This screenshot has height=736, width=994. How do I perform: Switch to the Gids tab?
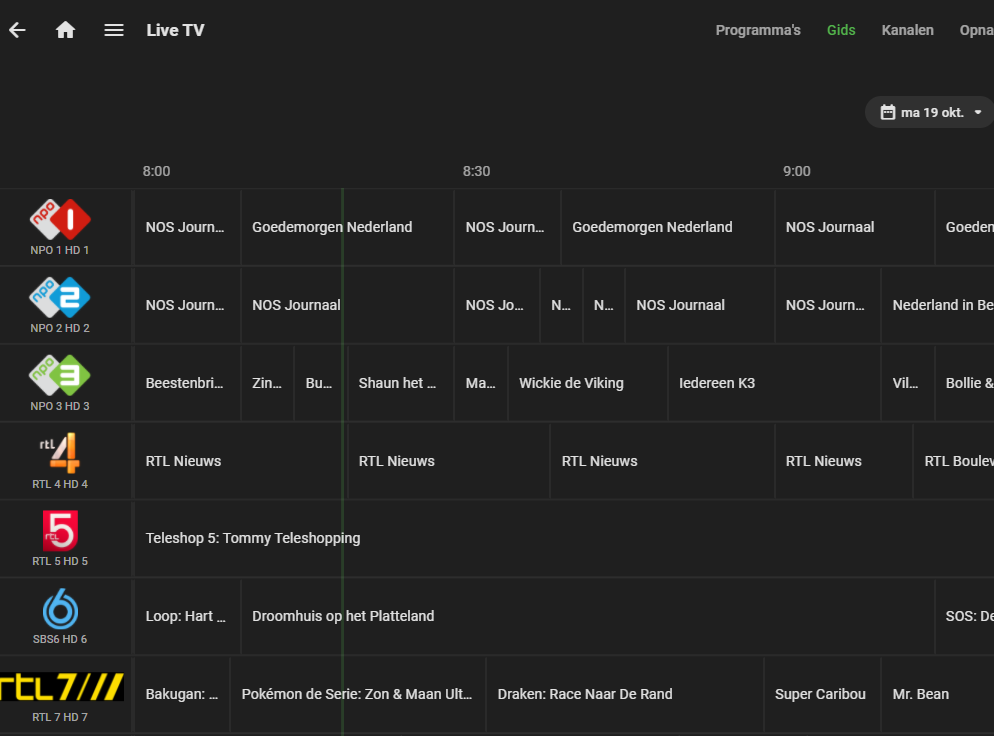tap(841, 30)
